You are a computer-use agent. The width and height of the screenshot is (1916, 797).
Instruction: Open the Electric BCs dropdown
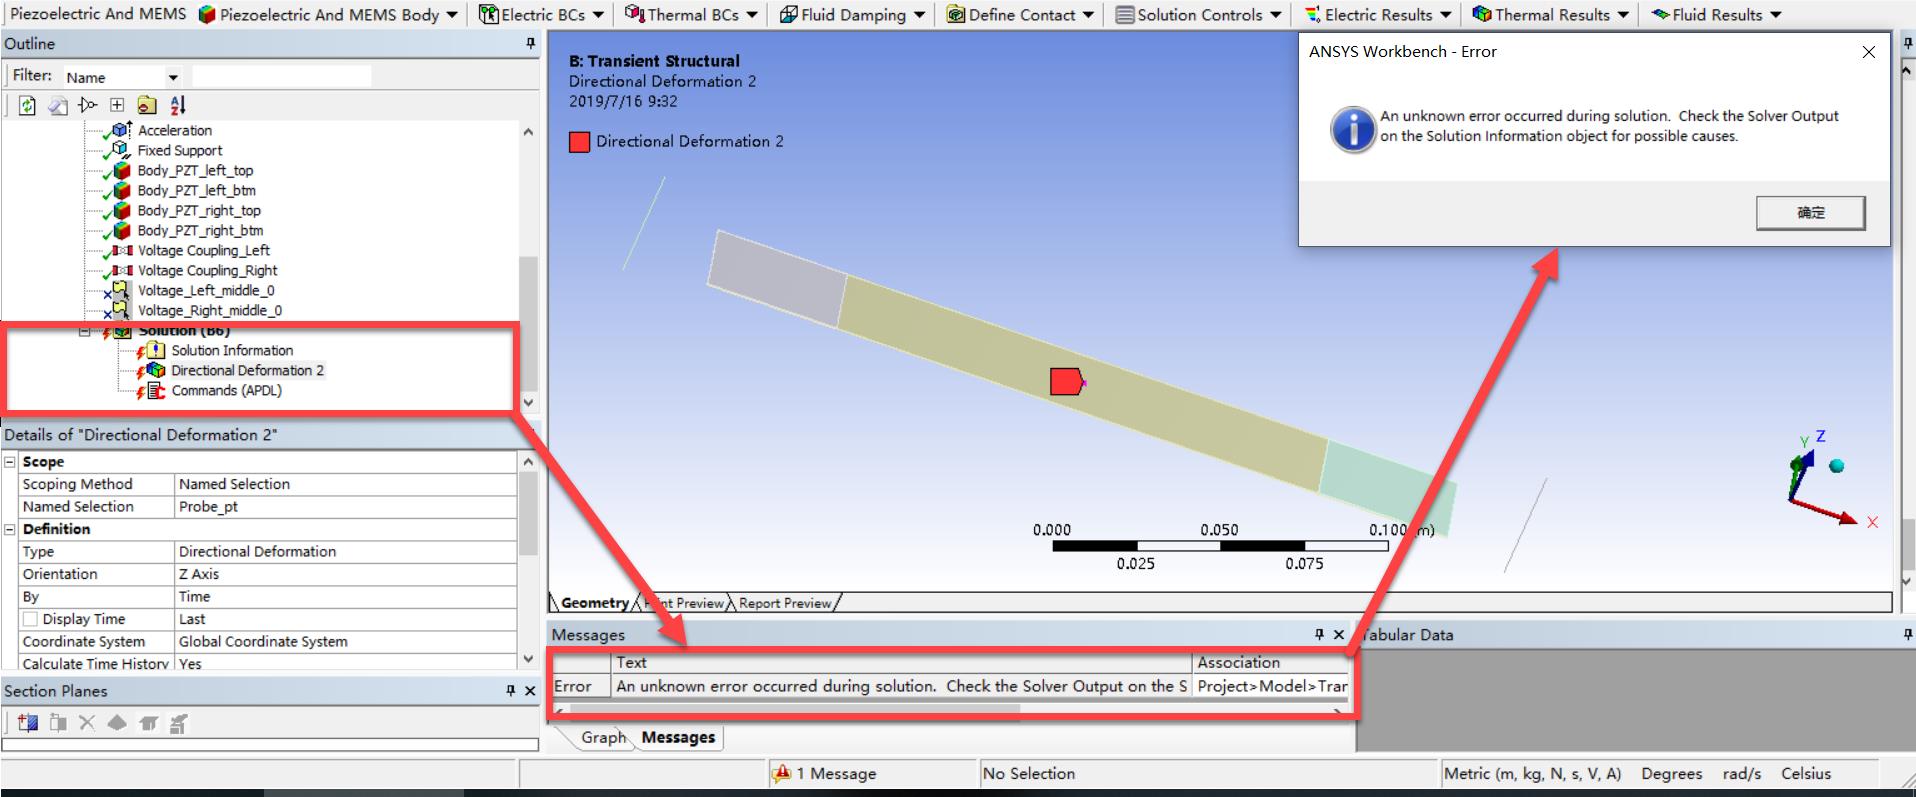coord(598,15)
